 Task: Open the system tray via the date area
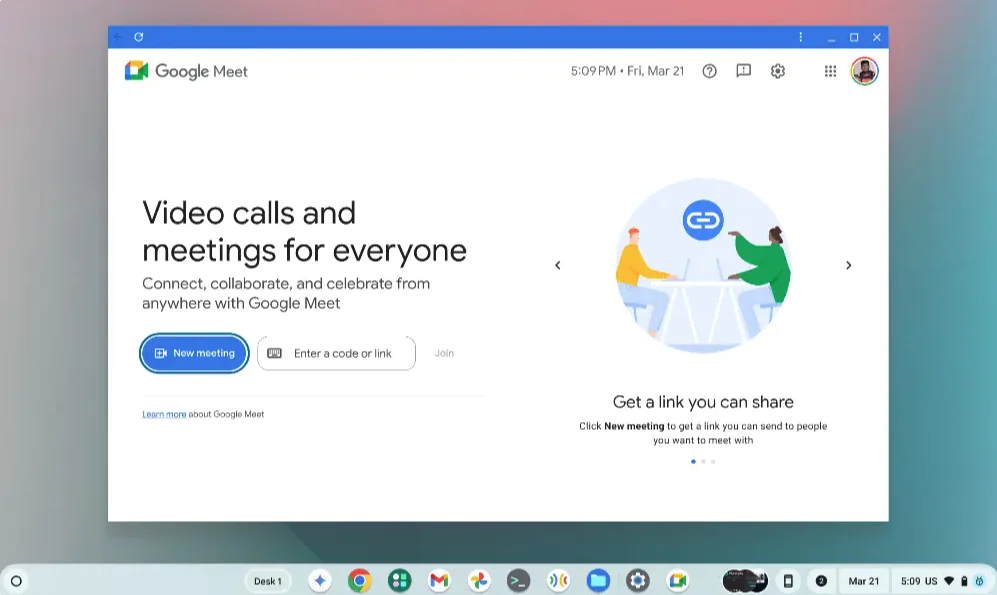[862, 580]
